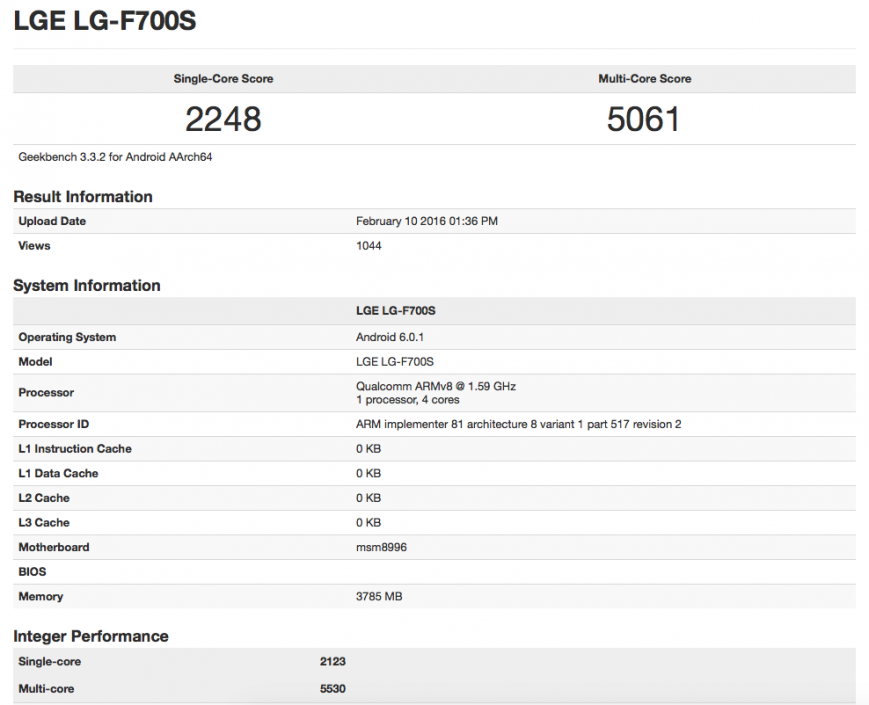869x705 pixels.
Task: Click the msm8996 motherboard value
Action: coord(381,547)
